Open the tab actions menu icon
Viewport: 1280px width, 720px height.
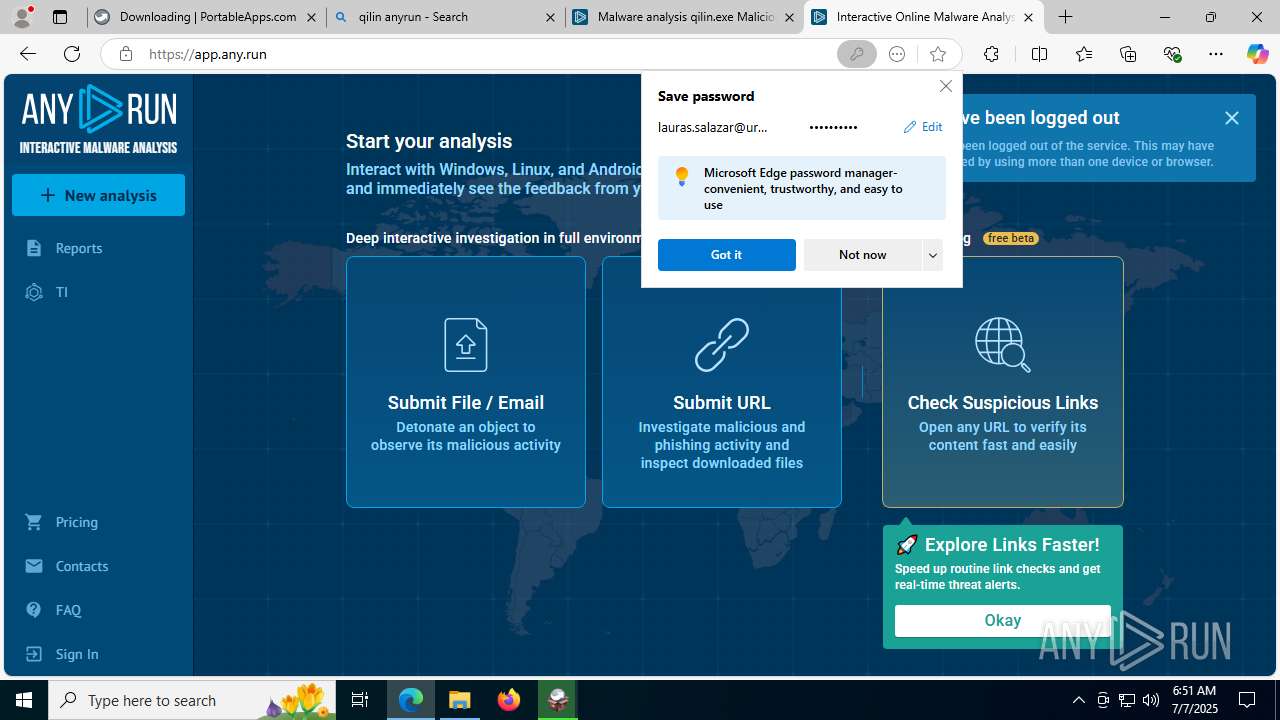click(60, 17)
